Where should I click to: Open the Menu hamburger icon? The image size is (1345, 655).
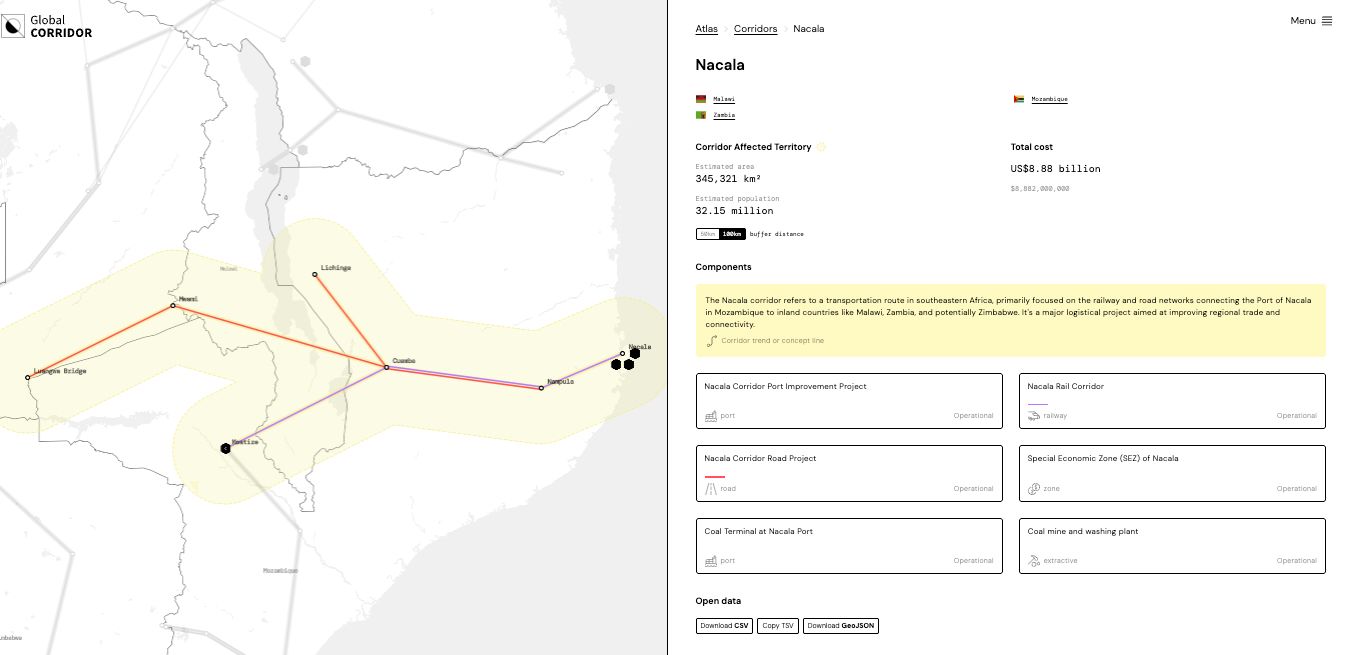click(1327, 21)
